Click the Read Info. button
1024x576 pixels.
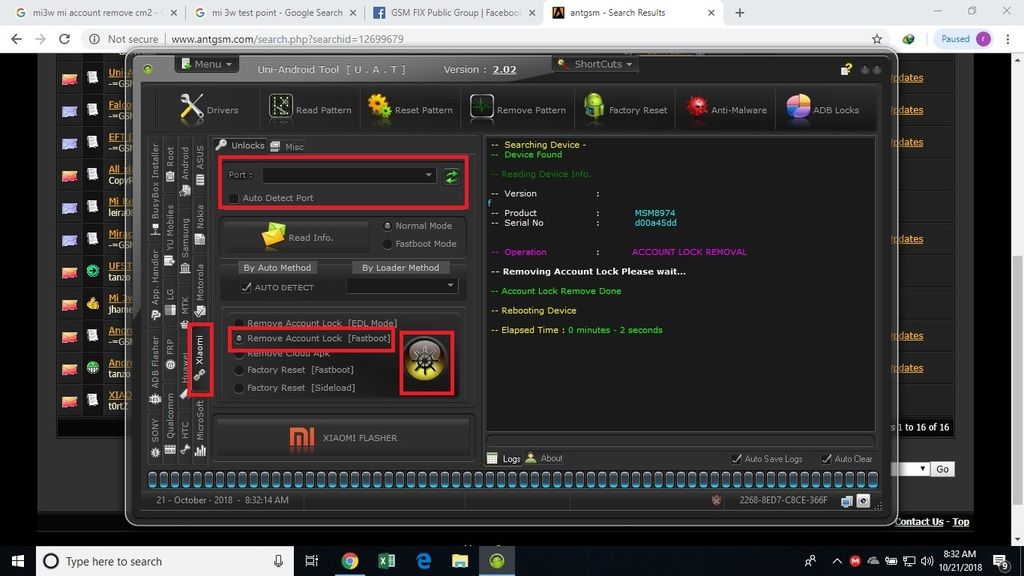(x=298, y=237)
